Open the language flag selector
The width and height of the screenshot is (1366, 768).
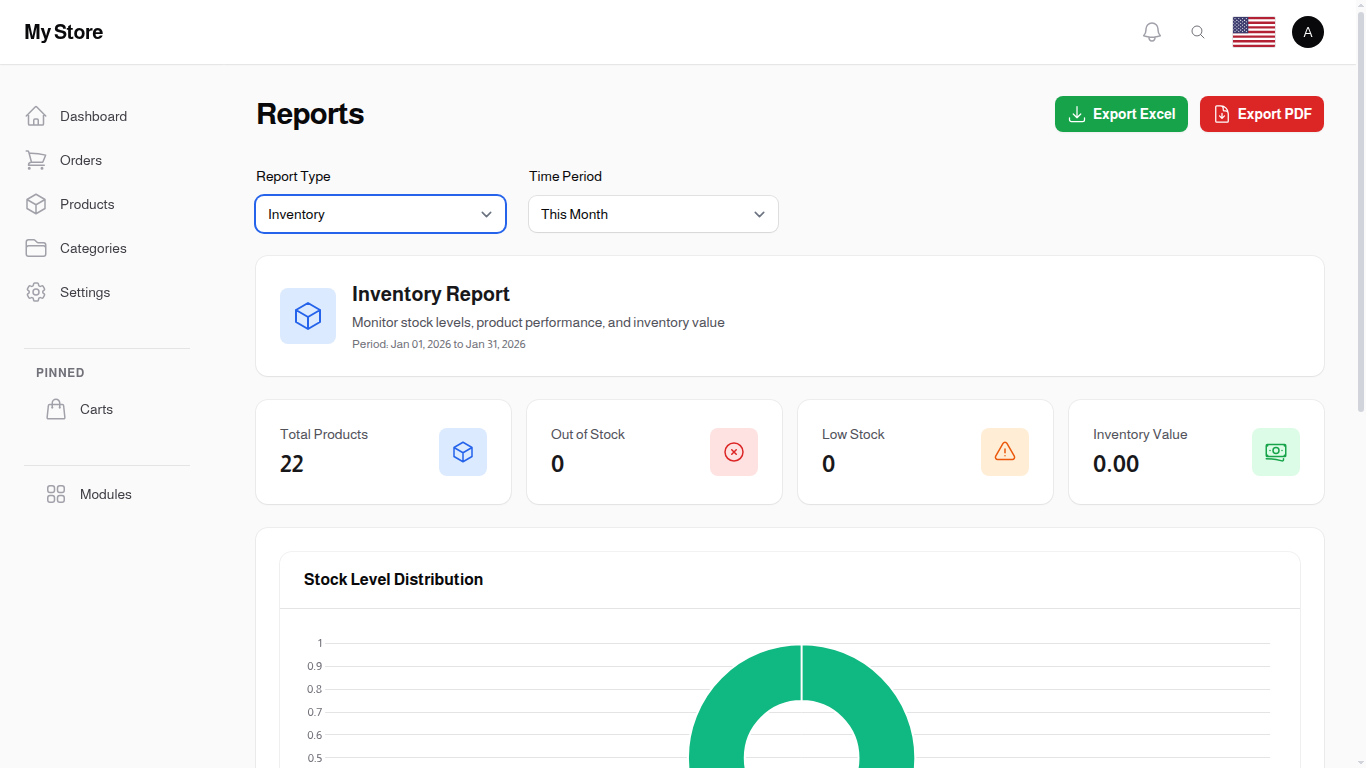pos(1253,31)
